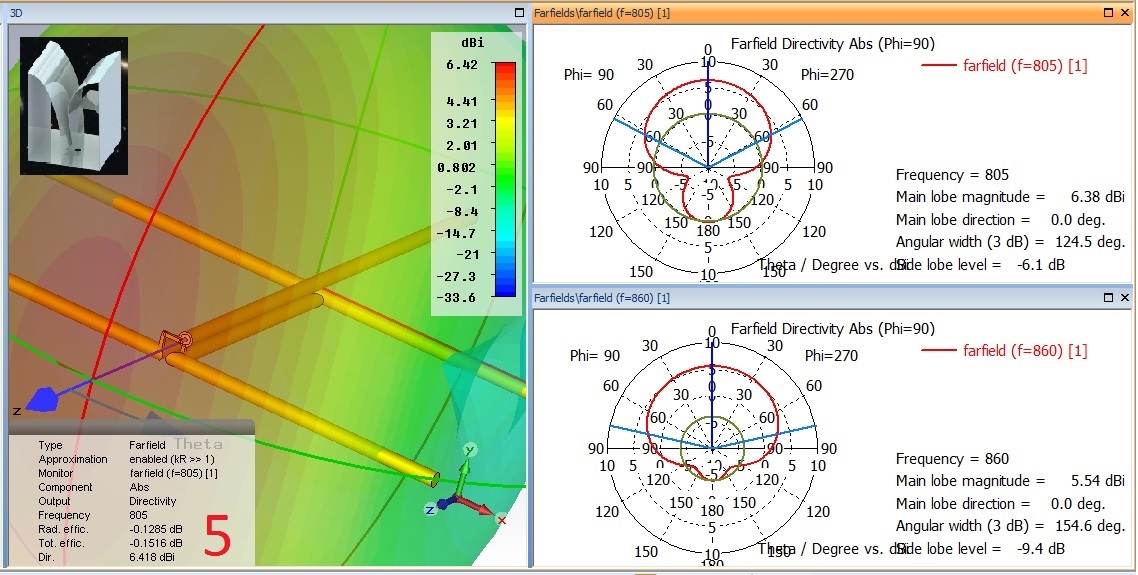Click 'Rad. effic. -0.1285 dB' value
1138x575 pixels.
pyautogui.click(x=156, y=529)
